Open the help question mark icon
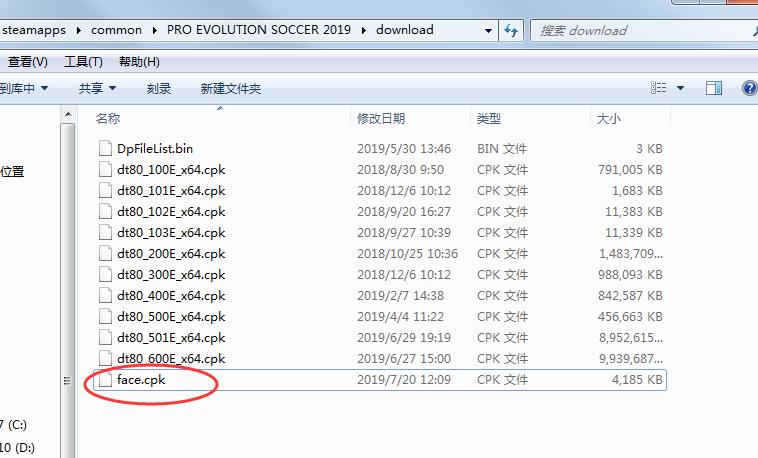This screenshot has height=458, width=758. 749,88
